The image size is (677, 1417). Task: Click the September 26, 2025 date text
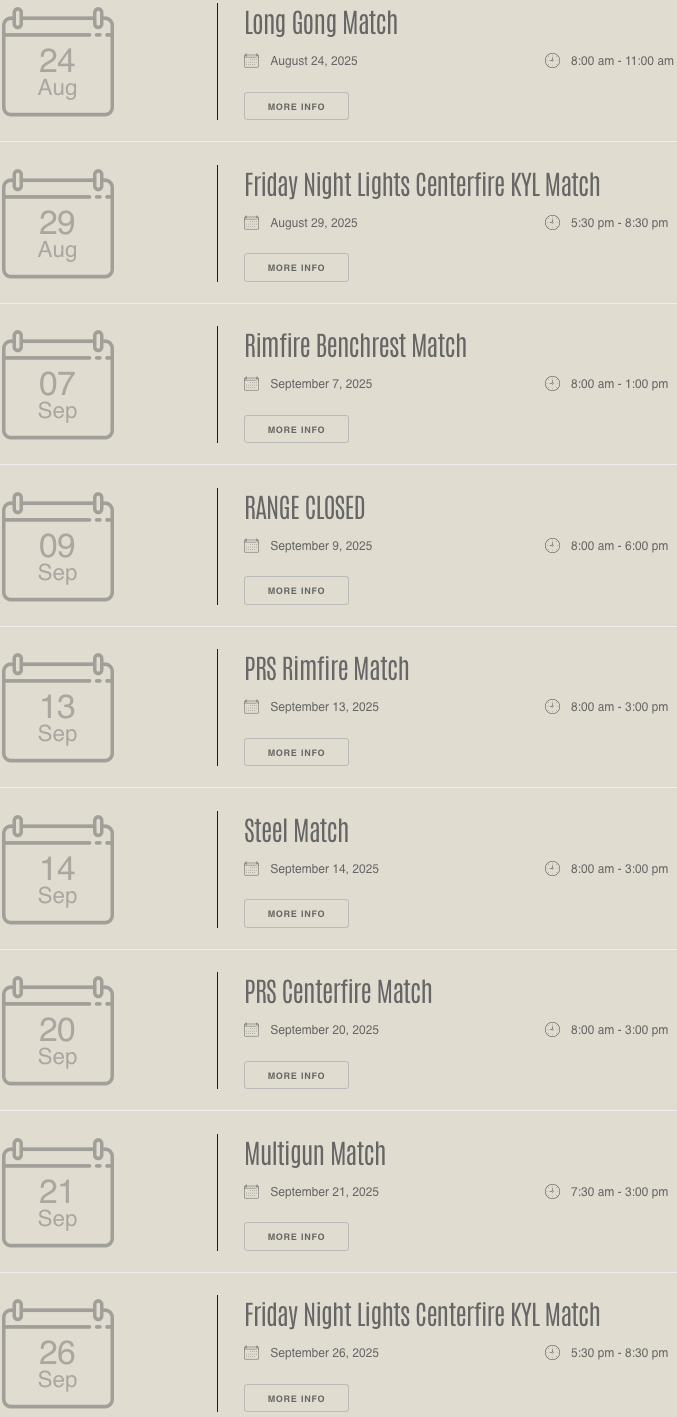click(x=324, y=1353)
